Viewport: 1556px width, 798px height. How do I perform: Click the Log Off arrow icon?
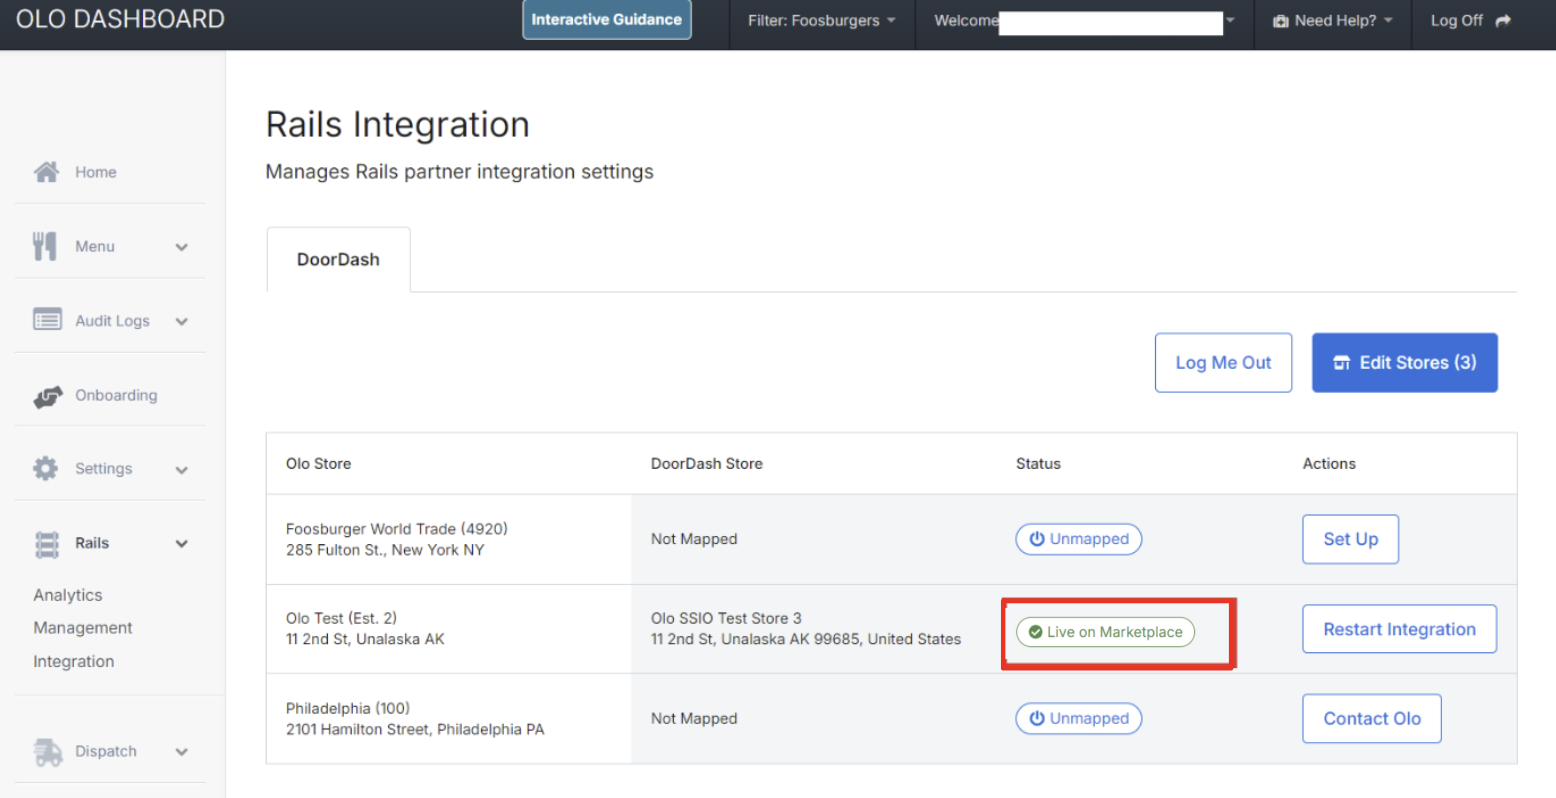pos(1503,21)
